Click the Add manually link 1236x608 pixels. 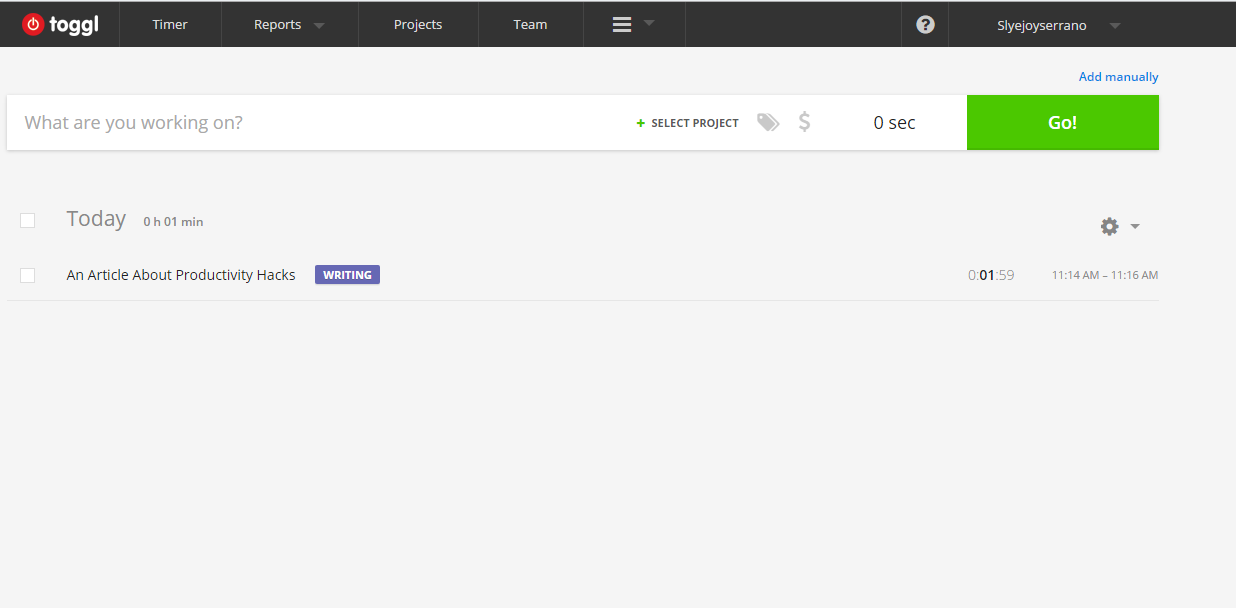point(1118,76)
